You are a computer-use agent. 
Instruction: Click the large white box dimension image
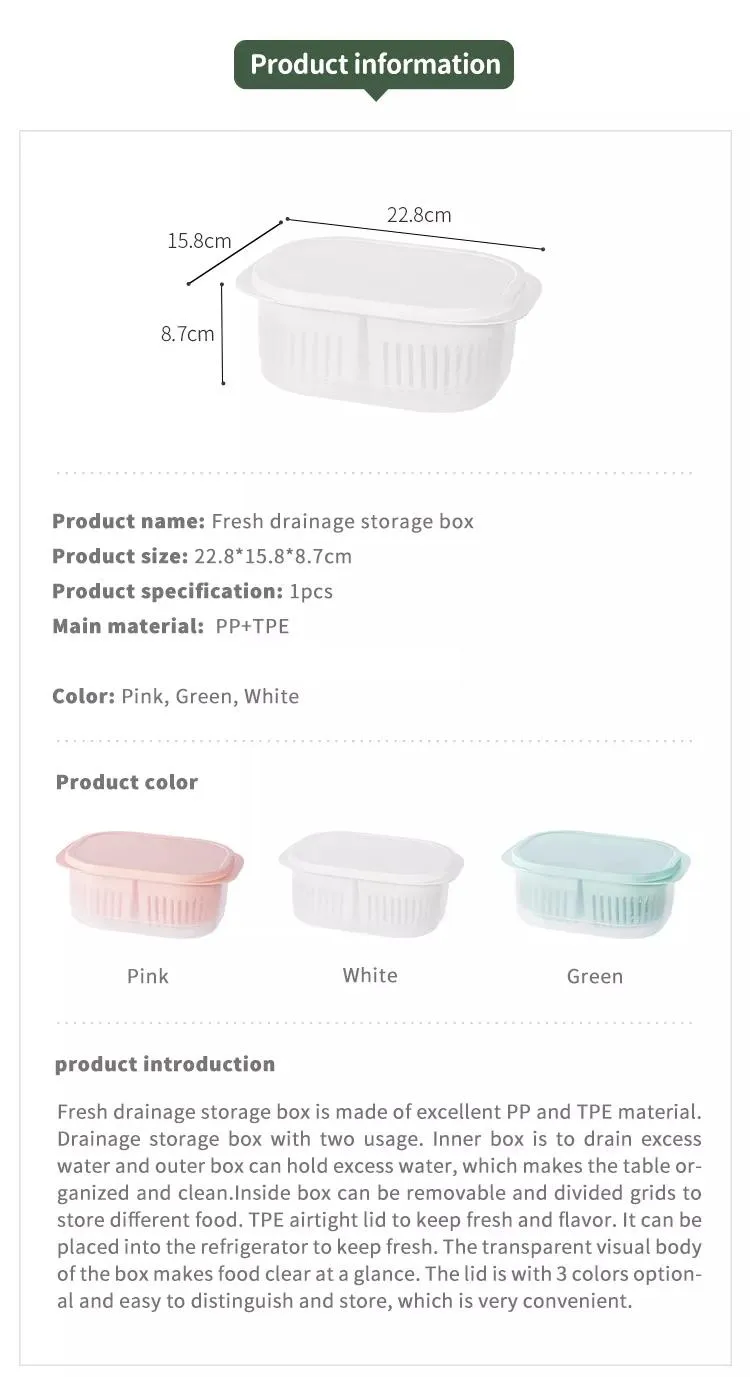(x=389, y=324)
